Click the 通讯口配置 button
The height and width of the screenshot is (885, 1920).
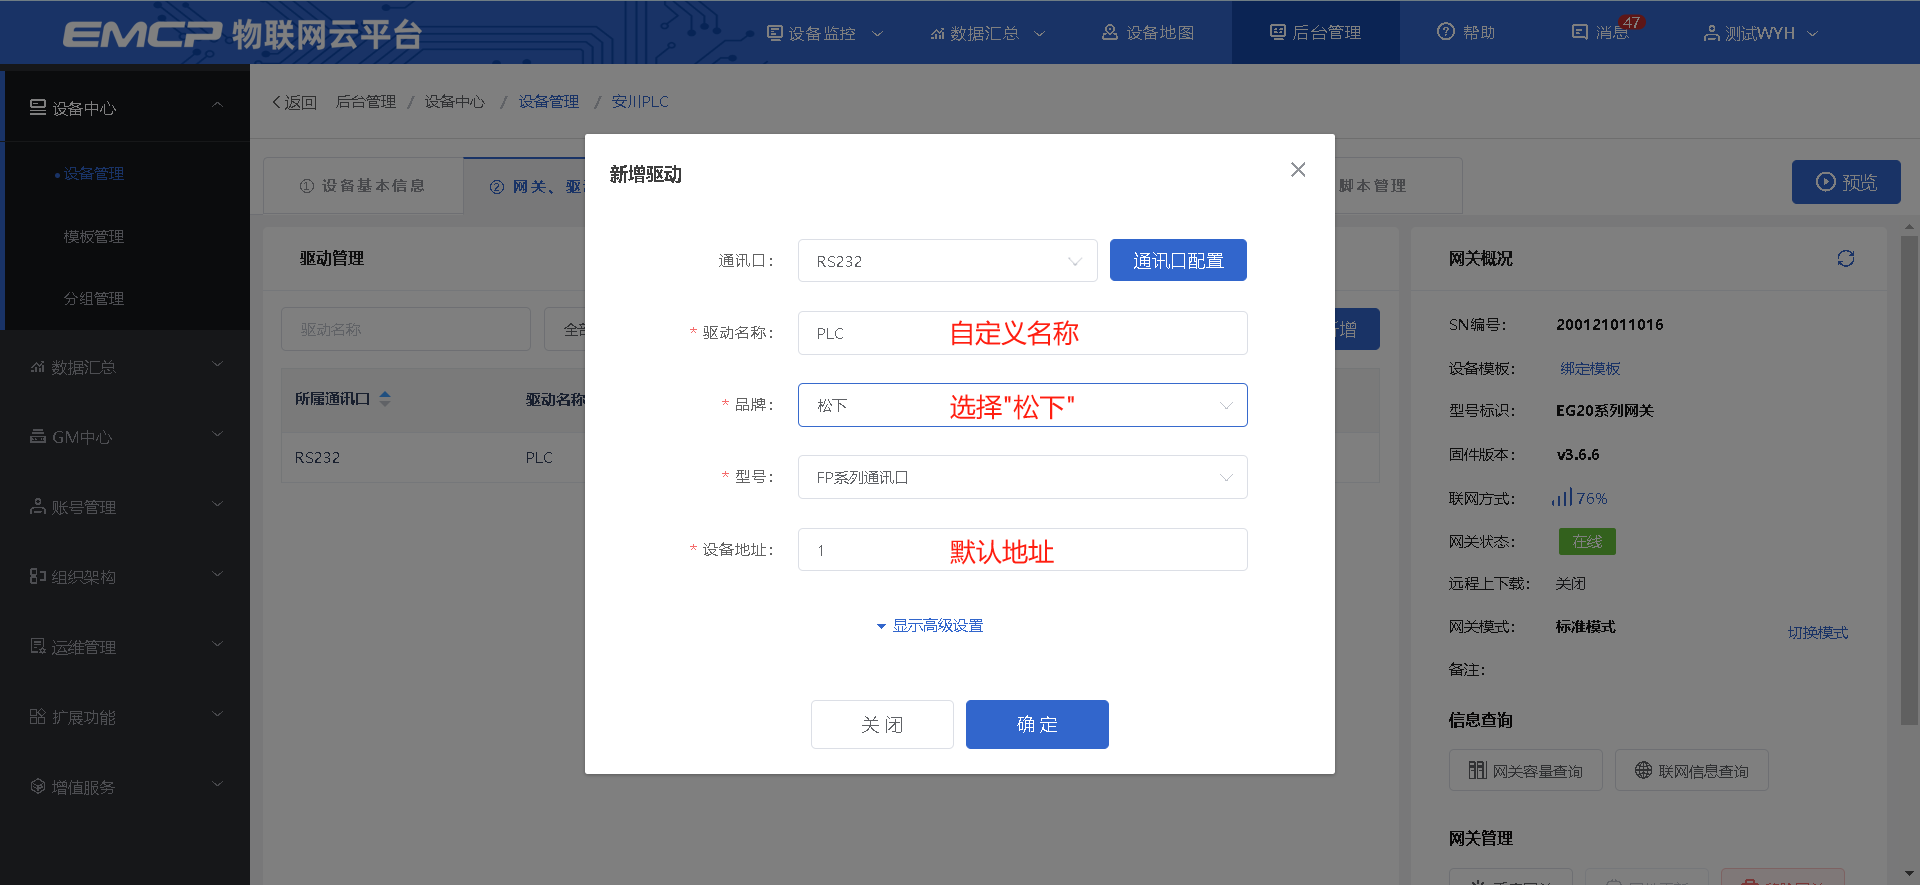point(1177,261)
